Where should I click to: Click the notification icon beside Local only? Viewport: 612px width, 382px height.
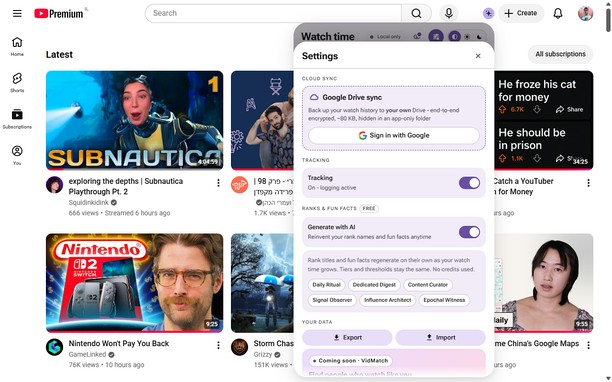coord(417,36)
